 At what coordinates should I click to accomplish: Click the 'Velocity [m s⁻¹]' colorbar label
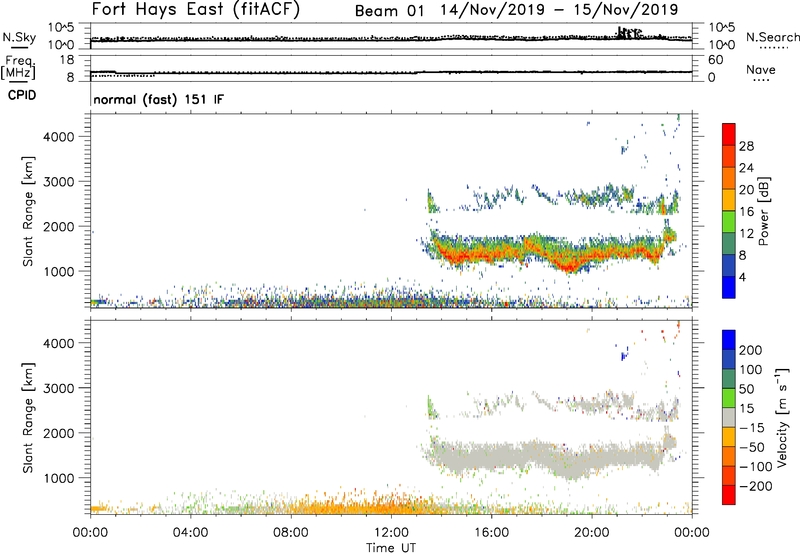[782, 417]
